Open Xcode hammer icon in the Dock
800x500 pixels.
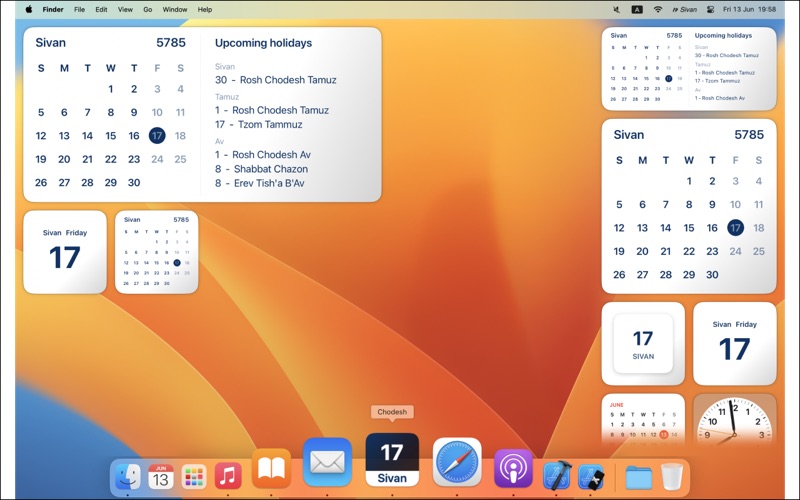point(557,476)
